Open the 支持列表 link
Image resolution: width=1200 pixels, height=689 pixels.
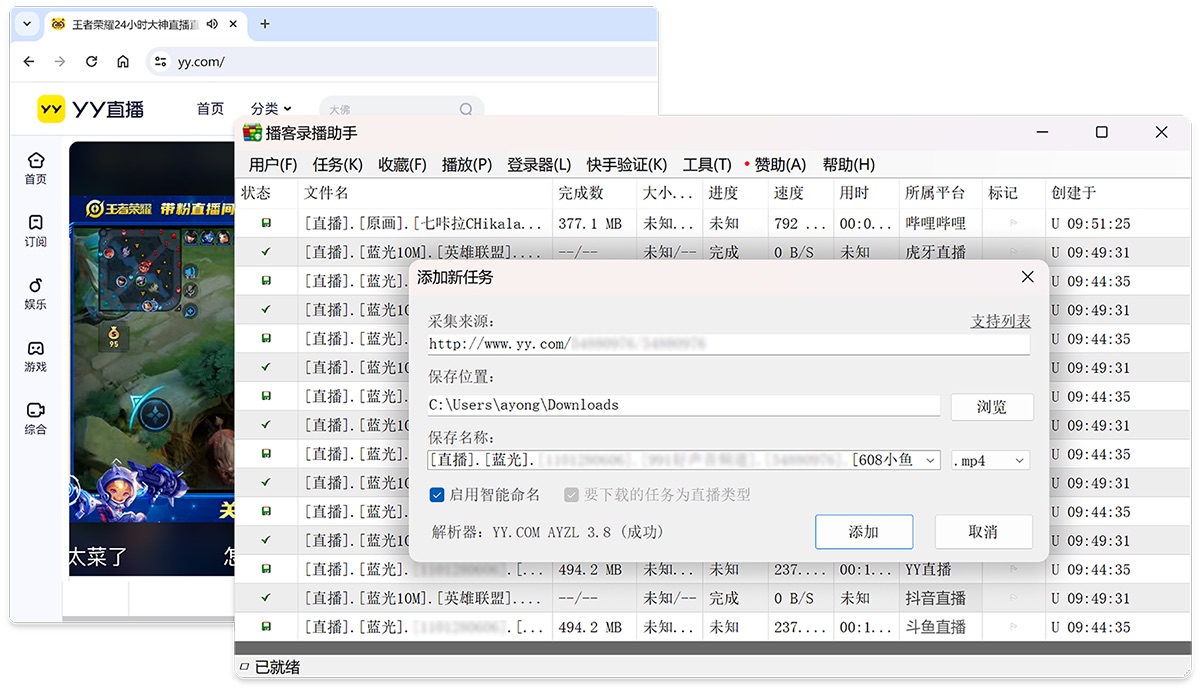(x=1000, y=321)
